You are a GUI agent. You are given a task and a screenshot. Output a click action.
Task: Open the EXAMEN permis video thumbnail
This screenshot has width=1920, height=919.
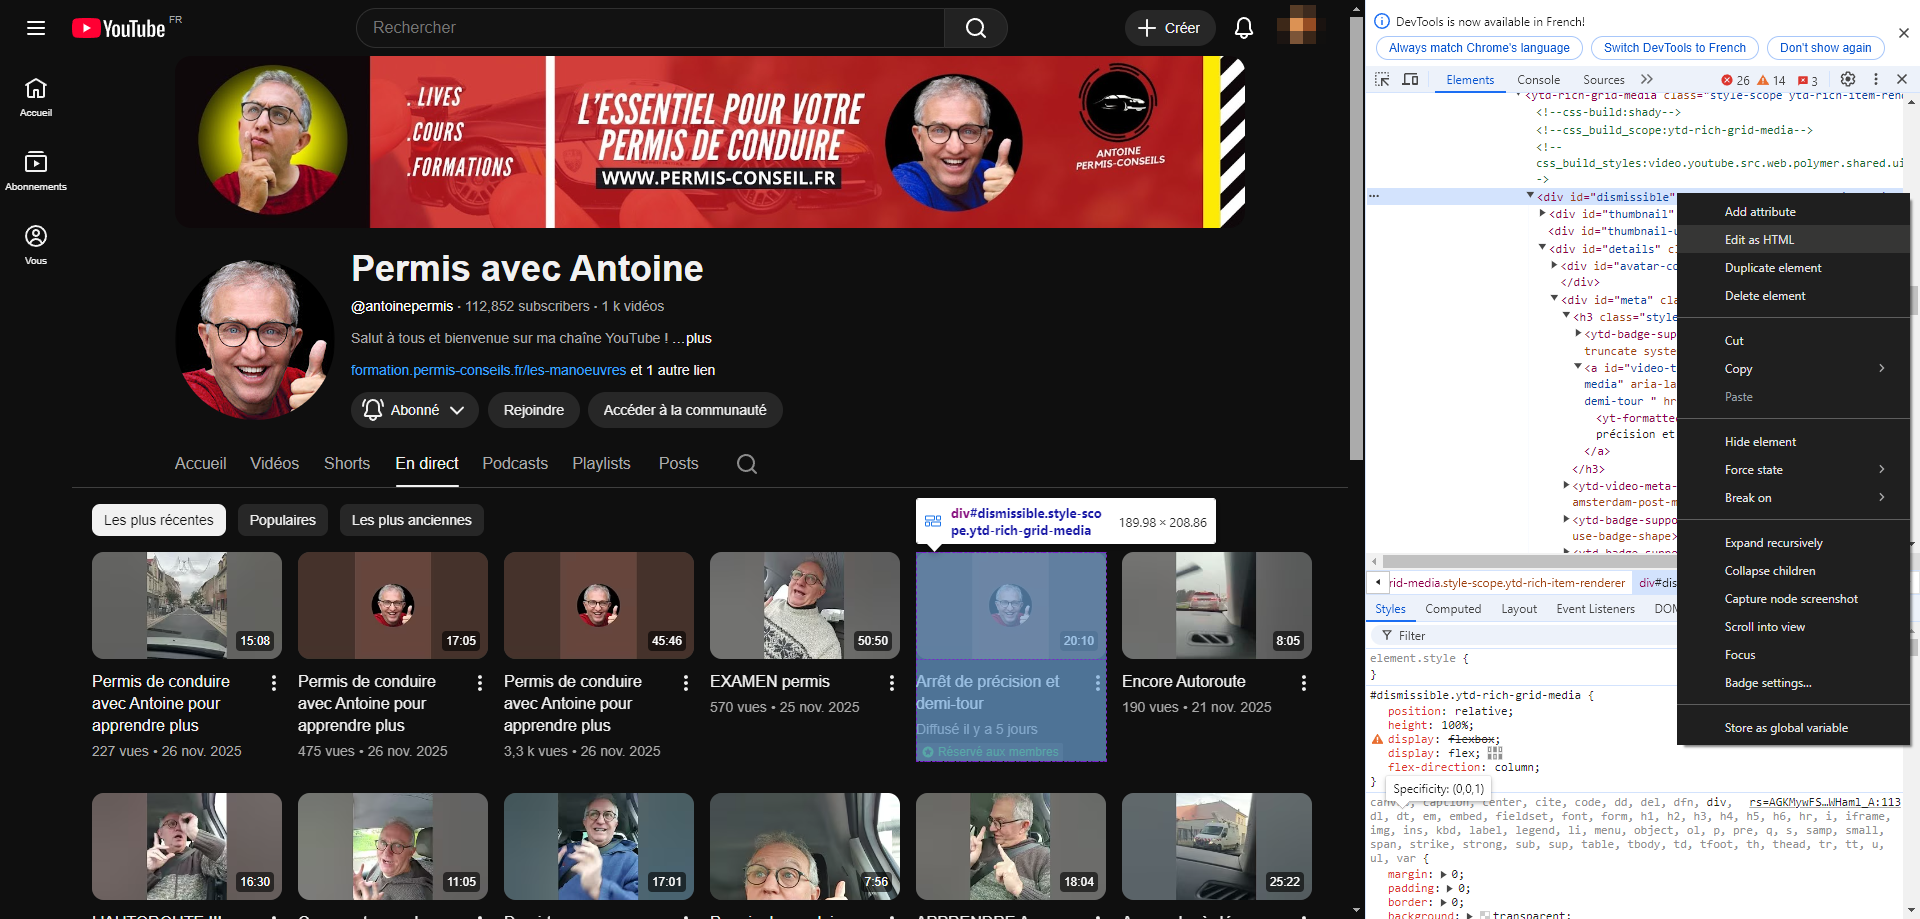coord(804,605)
